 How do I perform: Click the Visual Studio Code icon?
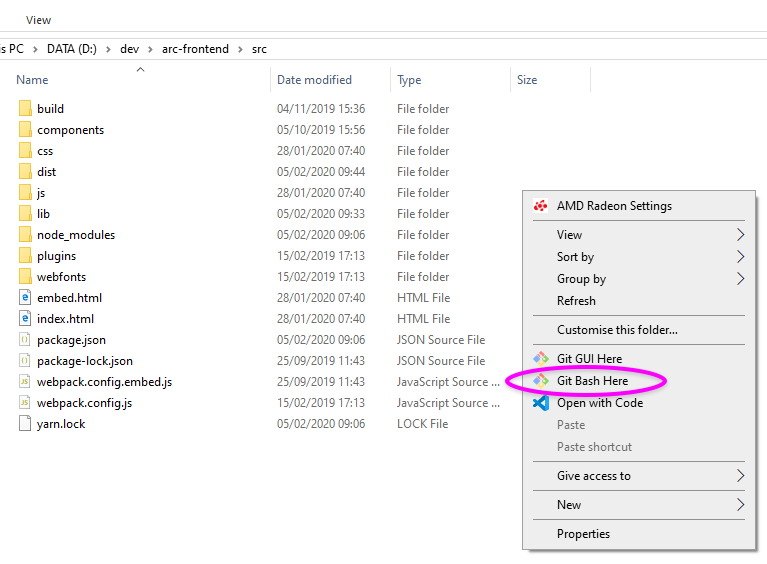pos(541,403)
